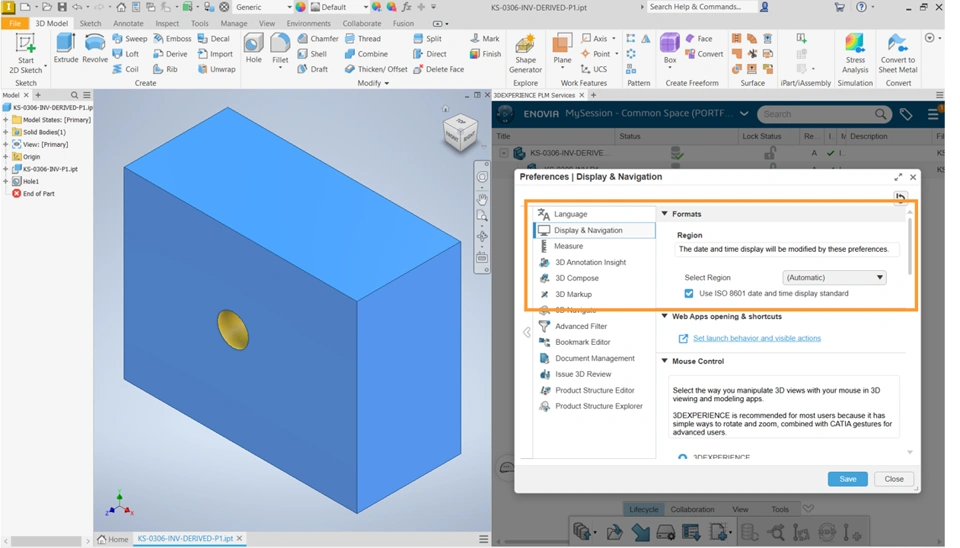Select the Unwrap tool
The width and height of the screenshot is (960, 548).
click(x=216, y=69)
